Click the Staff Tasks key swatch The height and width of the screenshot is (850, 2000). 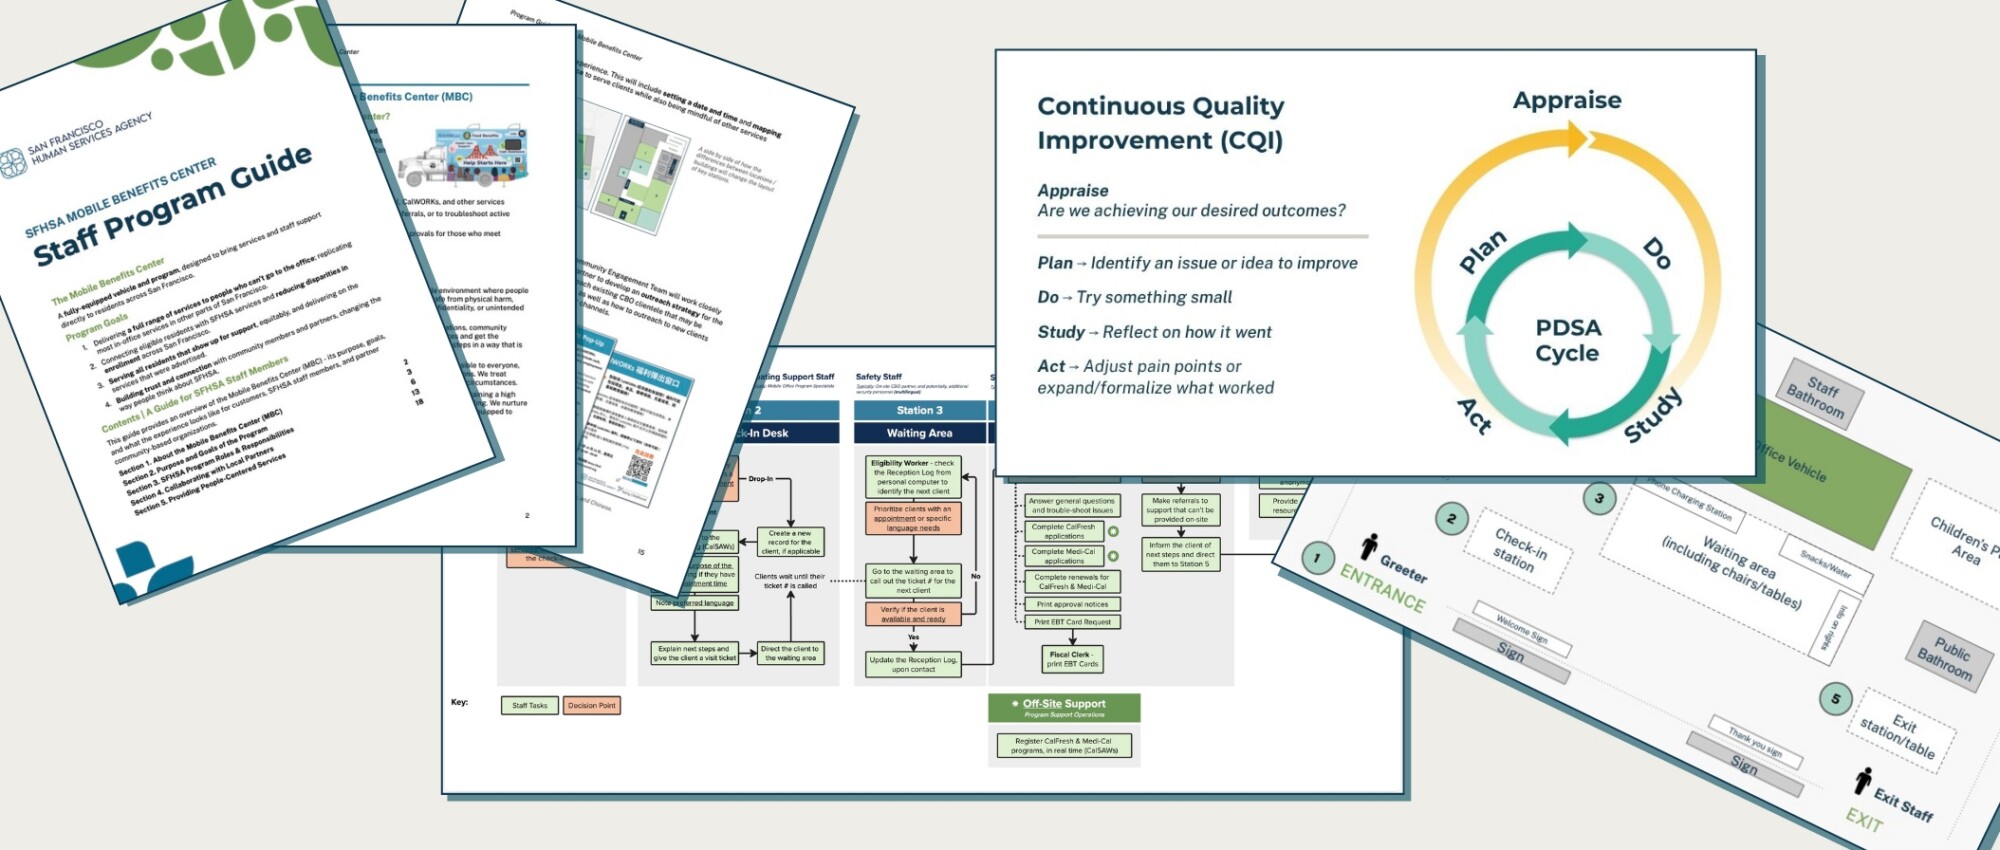click(x=530, y=705)
